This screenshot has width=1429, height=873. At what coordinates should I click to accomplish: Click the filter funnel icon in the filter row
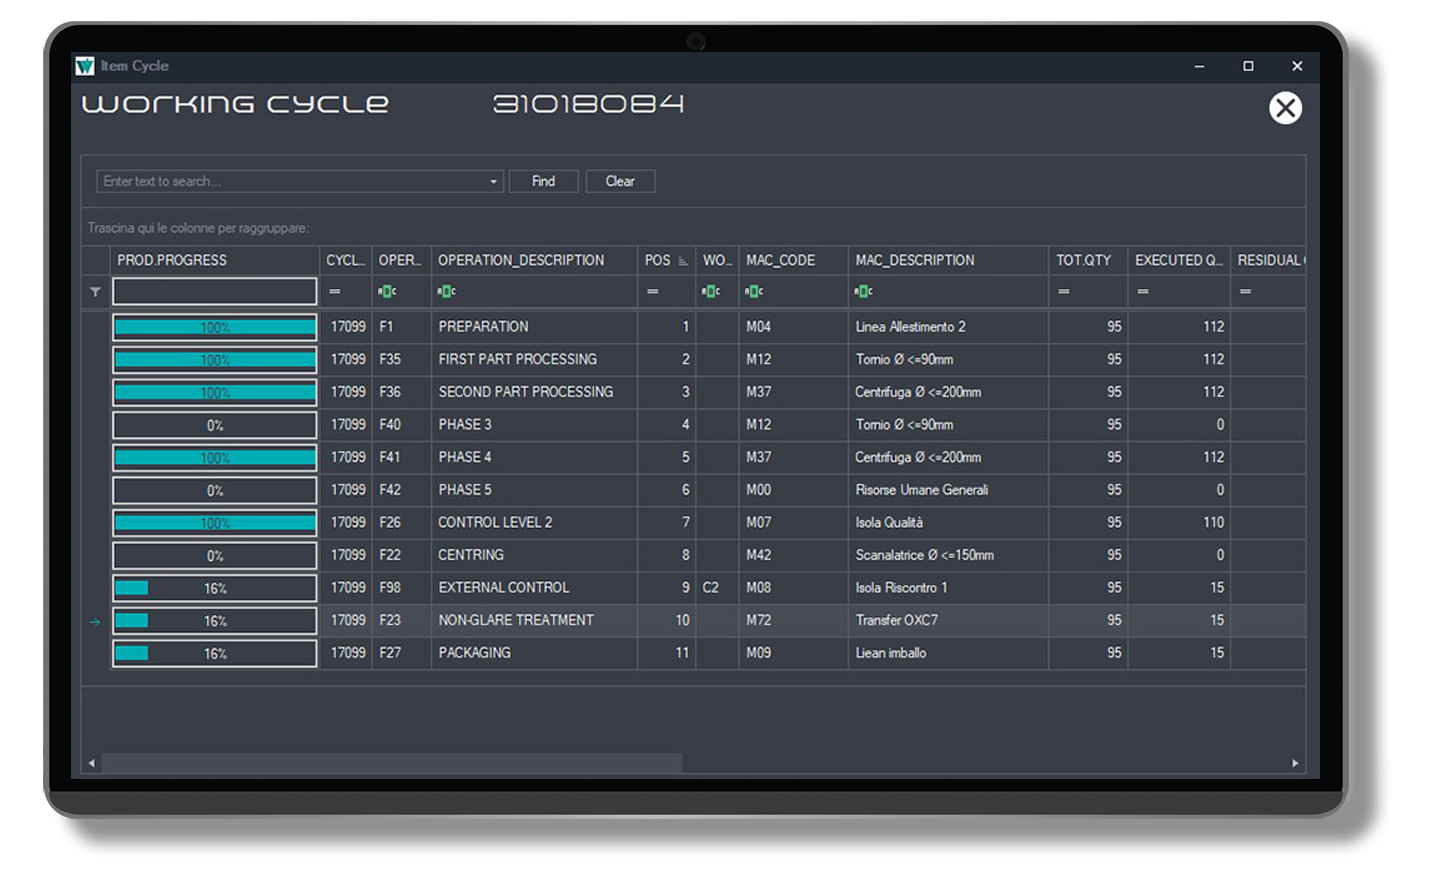pyautogui.click(x=95, y=292)
